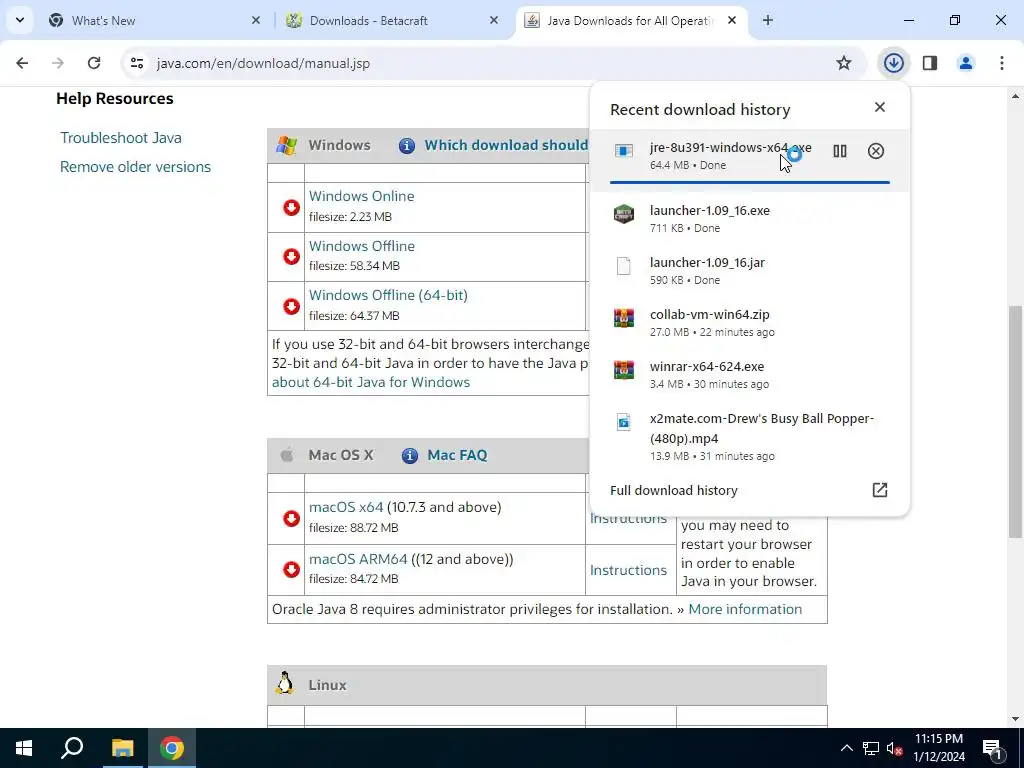Open the Windows Start menu
Image resolution: width=1024 pixels, height=768 pixels.
[24, 748]
